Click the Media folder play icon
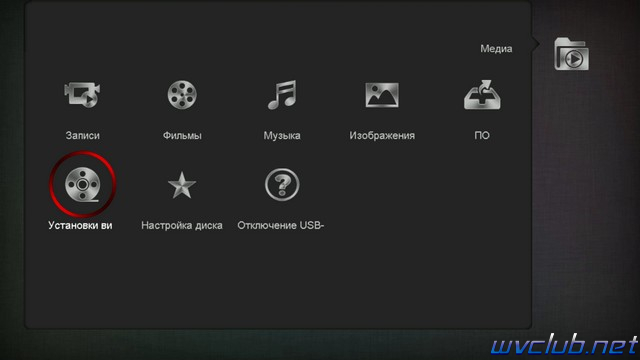The image size is (640, 360). (x=571, y=54)
